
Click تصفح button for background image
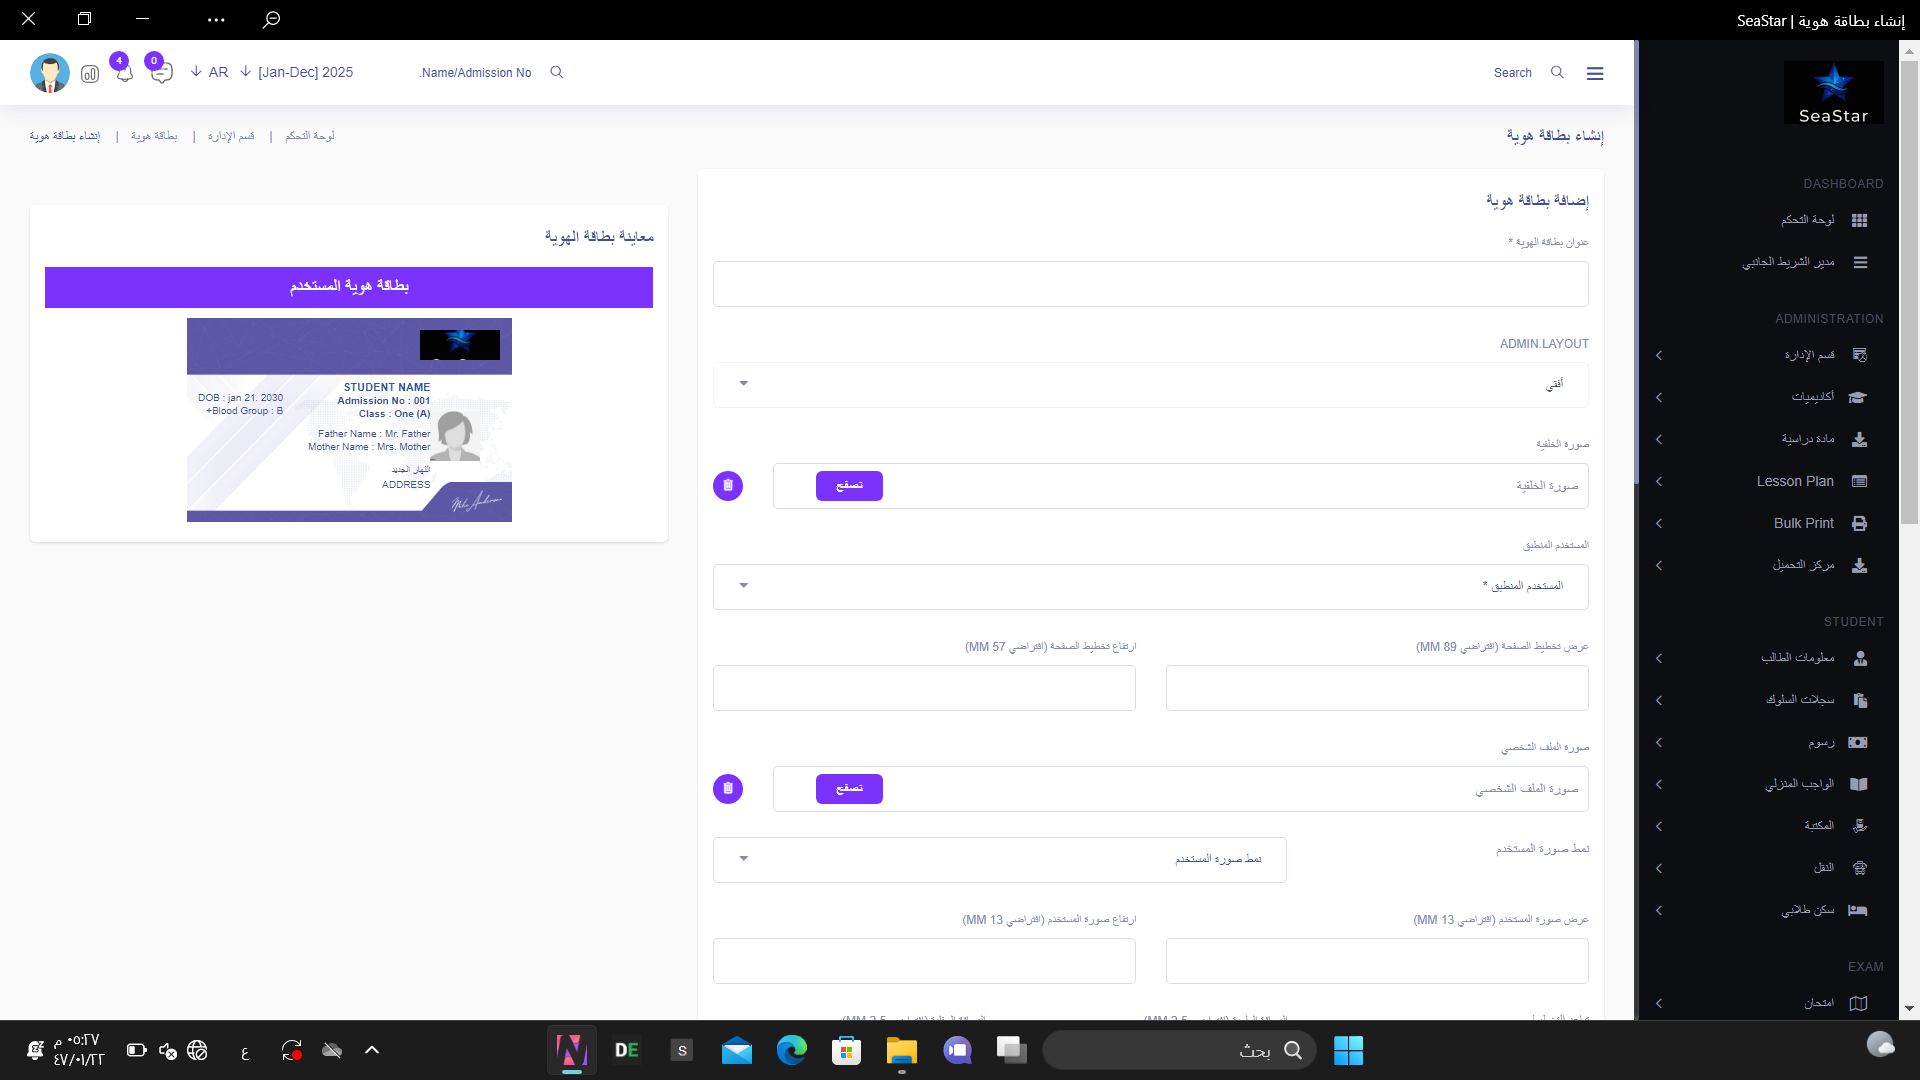coord(849,486)
